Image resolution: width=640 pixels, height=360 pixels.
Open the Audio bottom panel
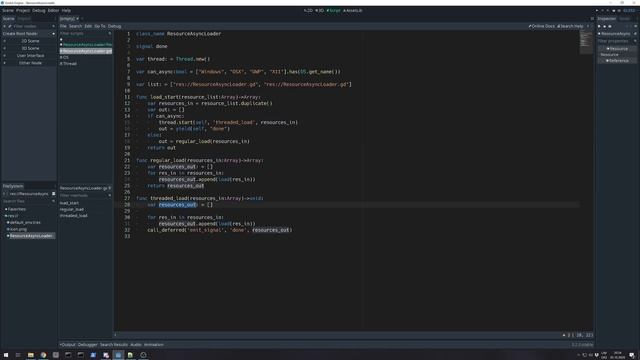click(x=136, y=345)
